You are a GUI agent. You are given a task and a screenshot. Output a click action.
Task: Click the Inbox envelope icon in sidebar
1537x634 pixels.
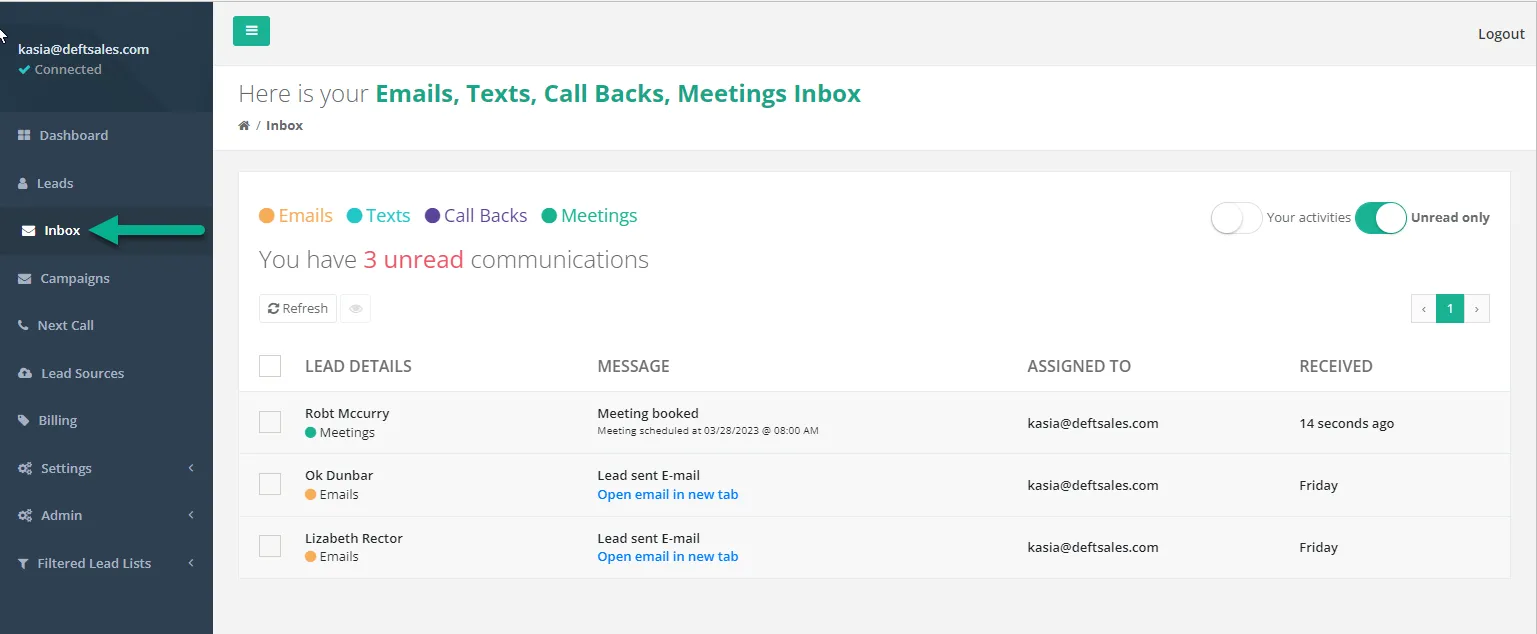click(x=29, y=231)
